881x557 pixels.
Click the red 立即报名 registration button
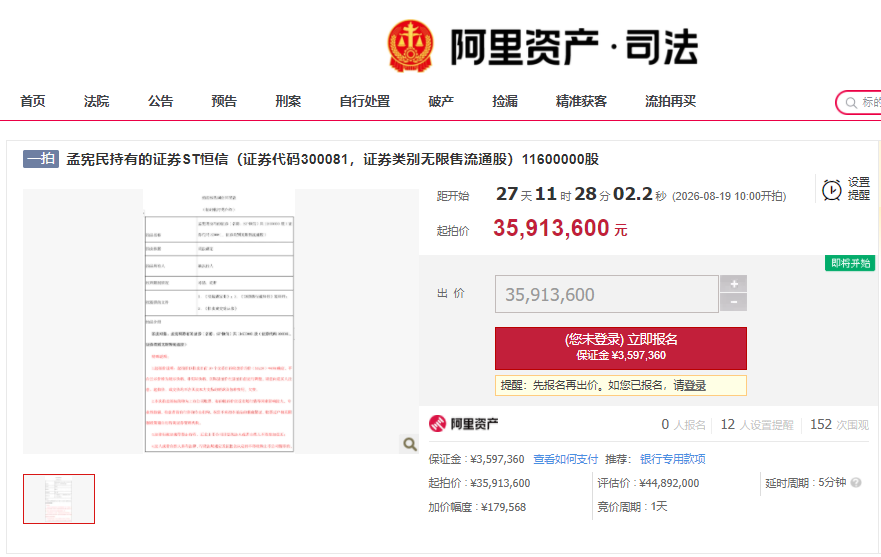621,348
